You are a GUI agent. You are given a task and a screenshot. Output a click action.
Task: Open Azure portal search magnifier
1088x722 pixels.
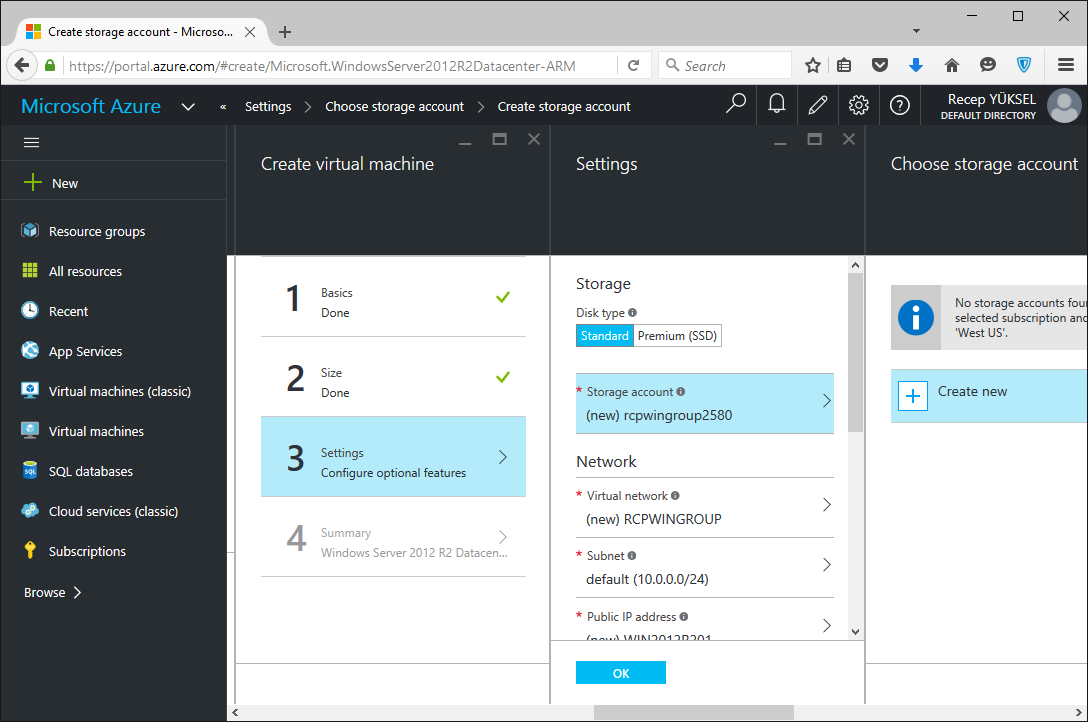736,104
